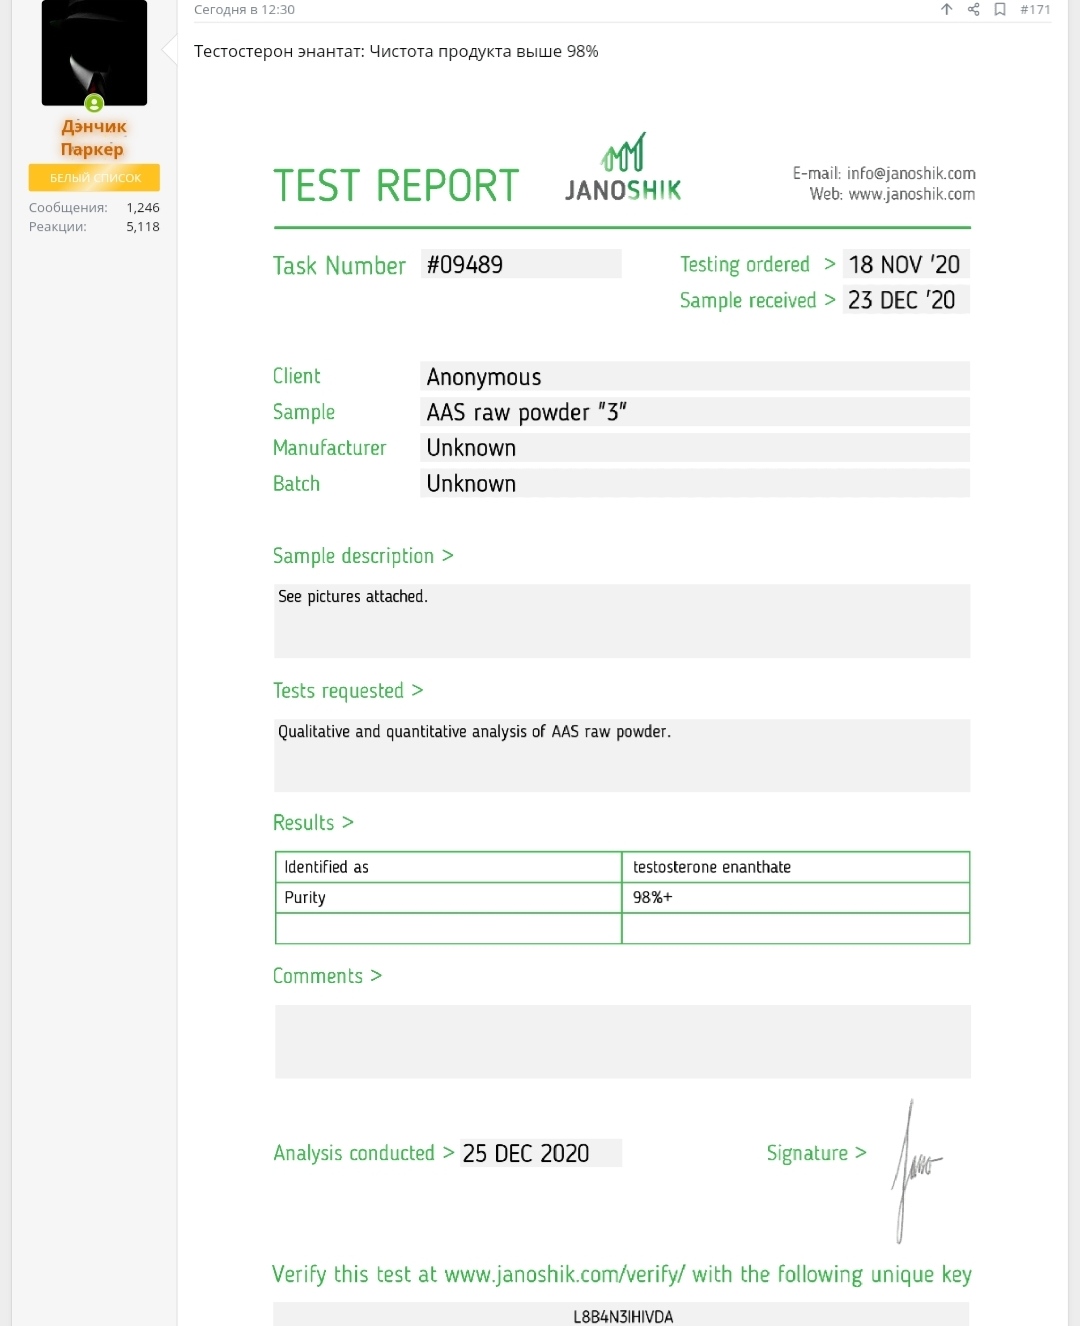
Task: Click the TEST REPORT heading in image
Action: 396,186
